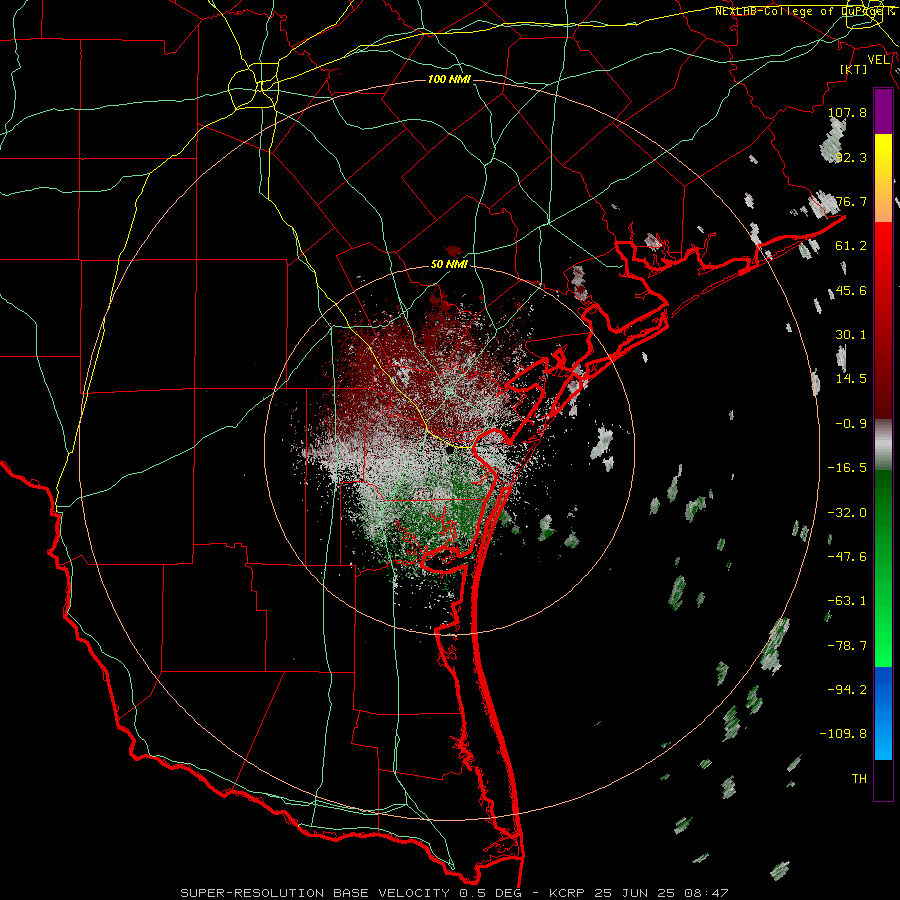
Task: Click the 61.2 velocity scale value
Action: point(851,246)
